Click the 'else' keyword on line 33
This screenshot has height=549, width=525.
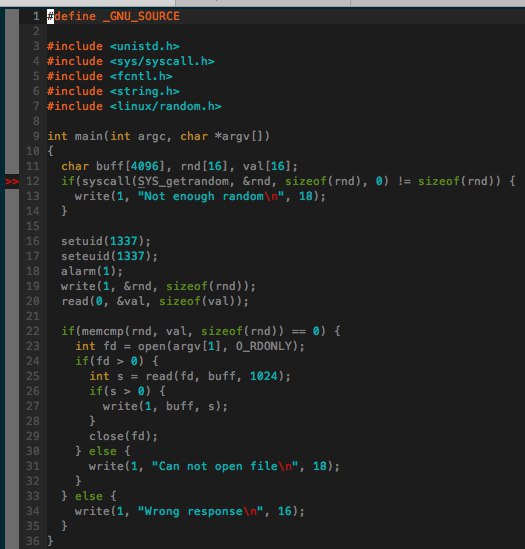pyautogui.click(x=89, y=496)
